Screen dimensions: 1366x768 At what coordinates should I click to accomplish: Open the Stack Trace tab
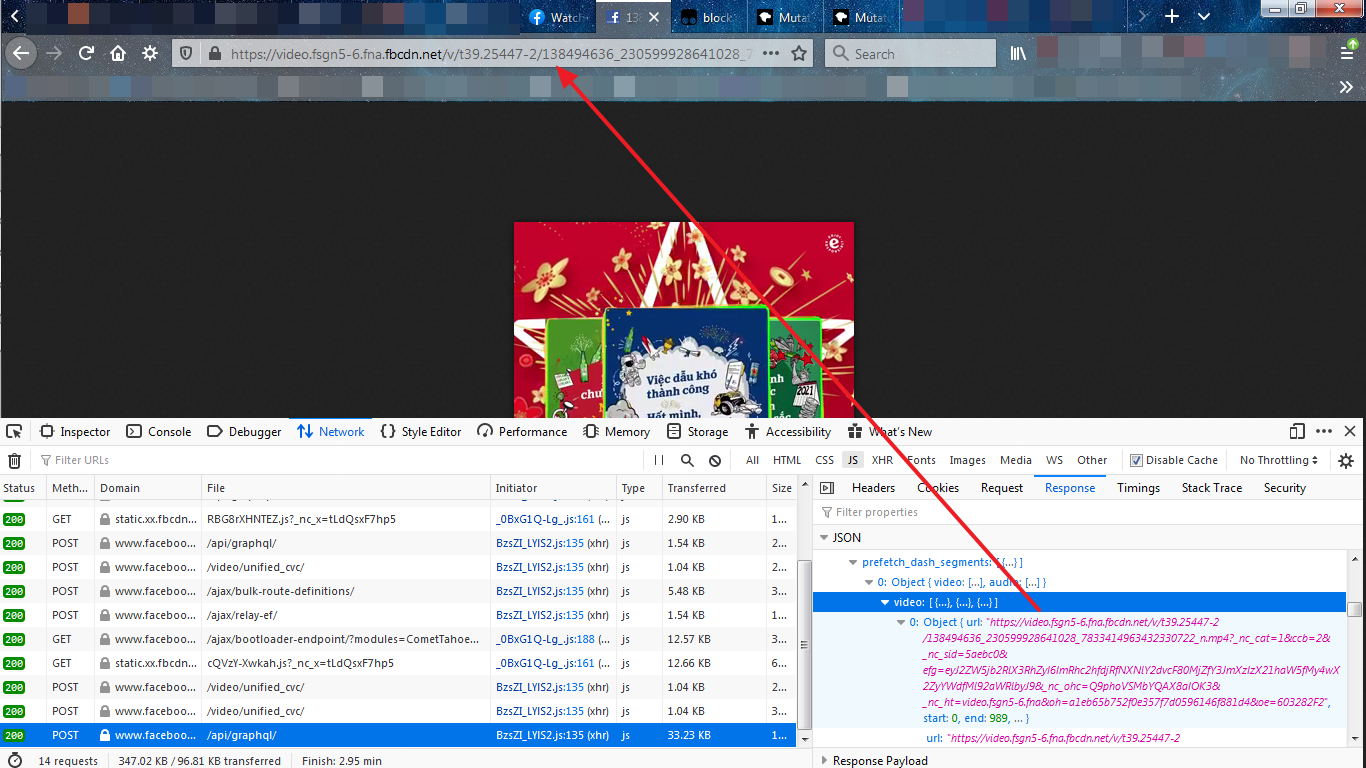(1212, 488)
